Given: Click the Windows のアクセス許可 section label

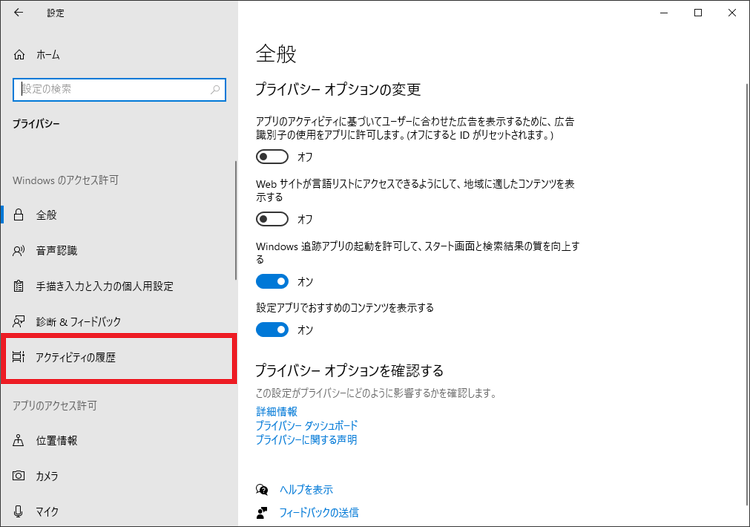Looking at the screenshot, I should tap(66, 180).
